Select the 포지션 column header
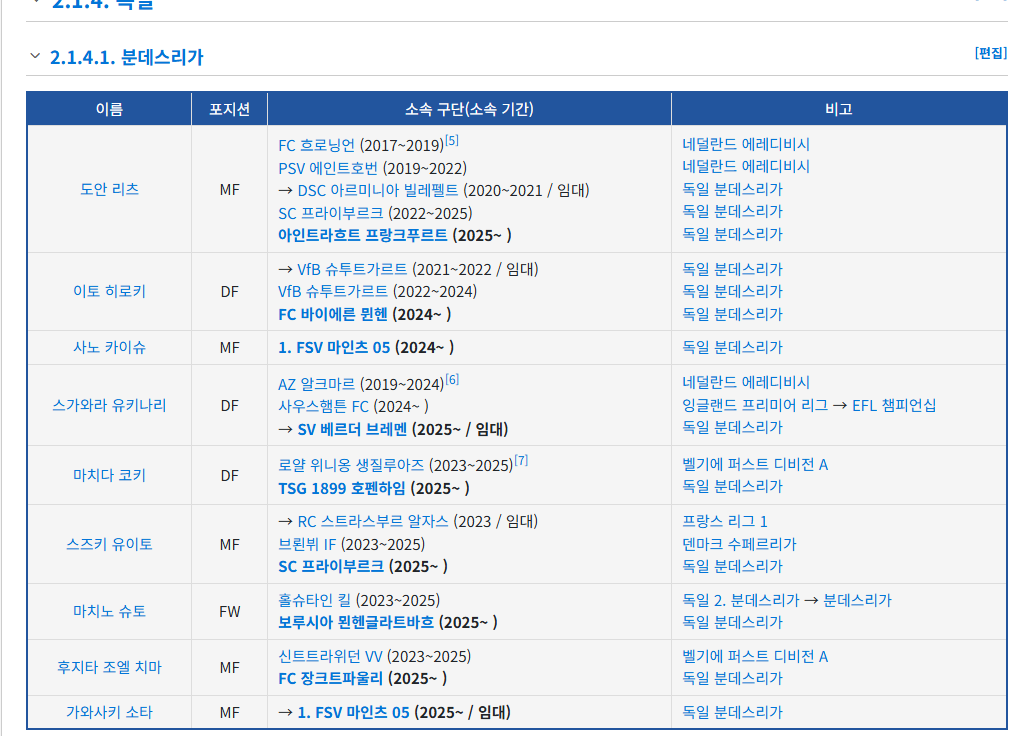 (230, 109)
